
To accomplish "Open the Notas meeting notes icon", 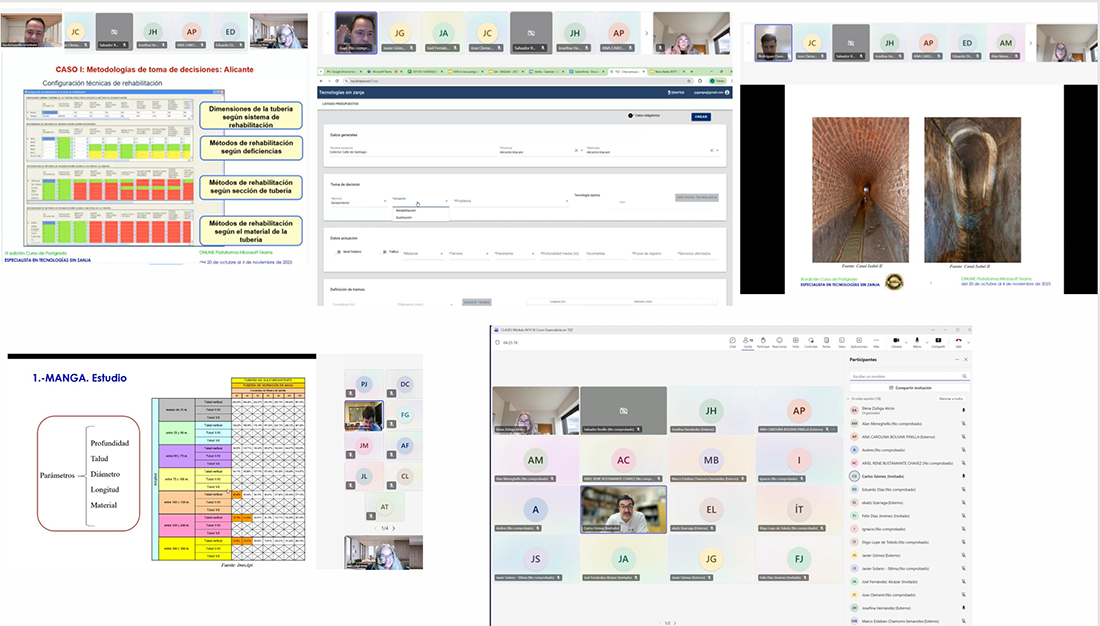I will (x=826, y=340).
